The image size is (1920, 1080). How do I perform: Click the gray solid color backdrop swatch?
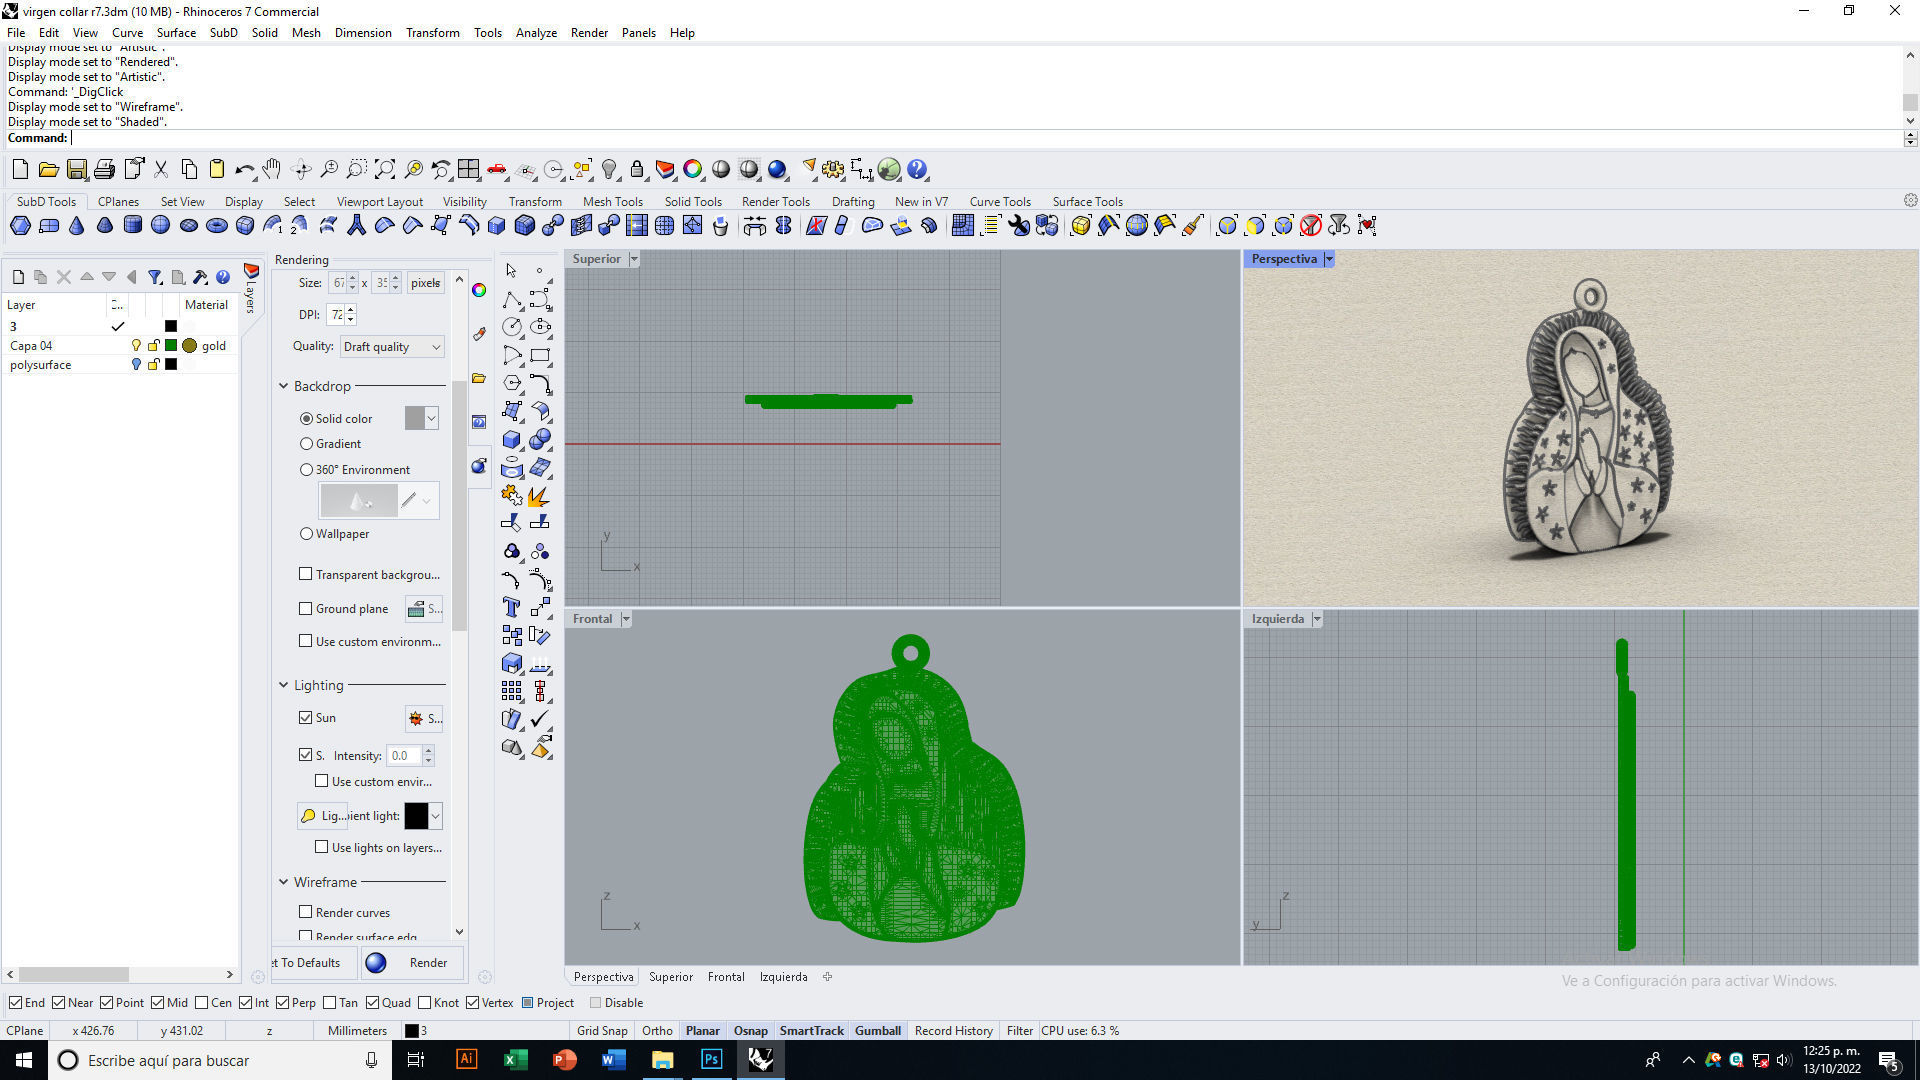click(415, 418)
